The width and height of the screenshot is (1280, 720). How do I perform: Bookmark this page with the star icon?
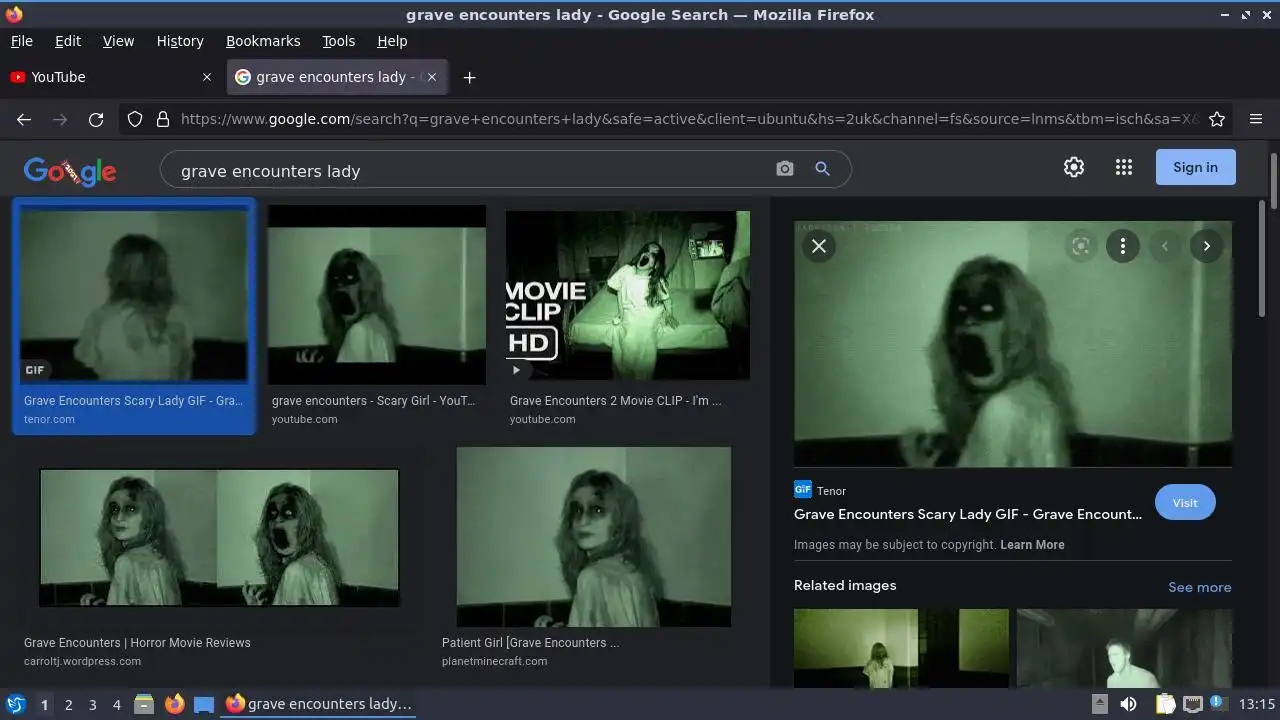[1217, 119]
